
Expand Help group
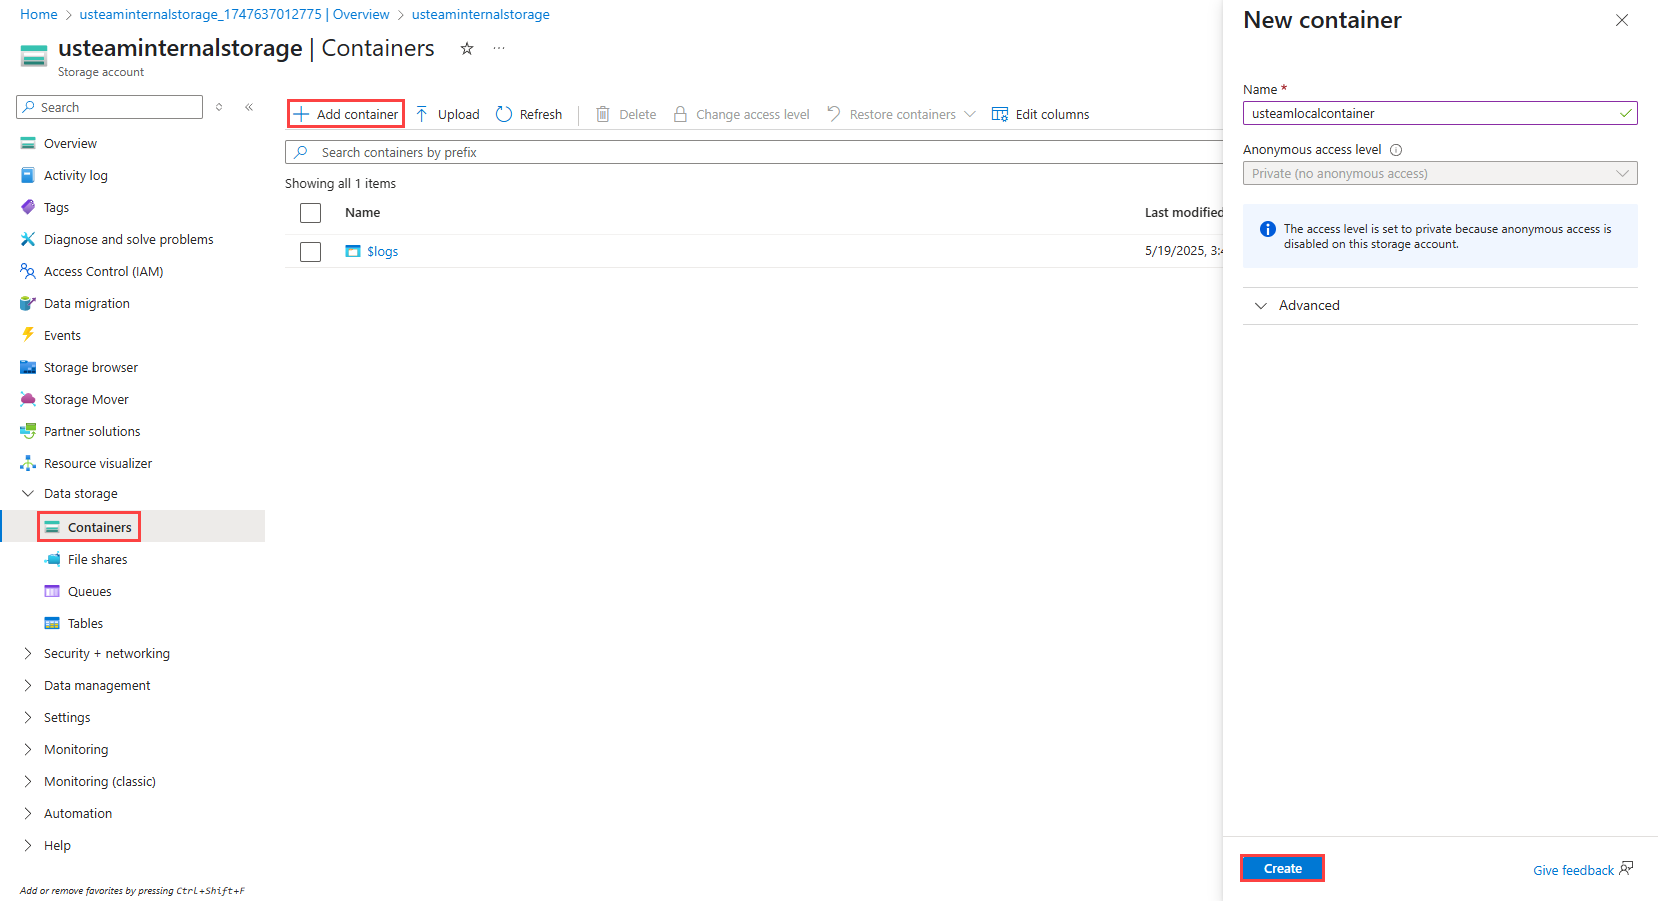click(x=28, y=845)
